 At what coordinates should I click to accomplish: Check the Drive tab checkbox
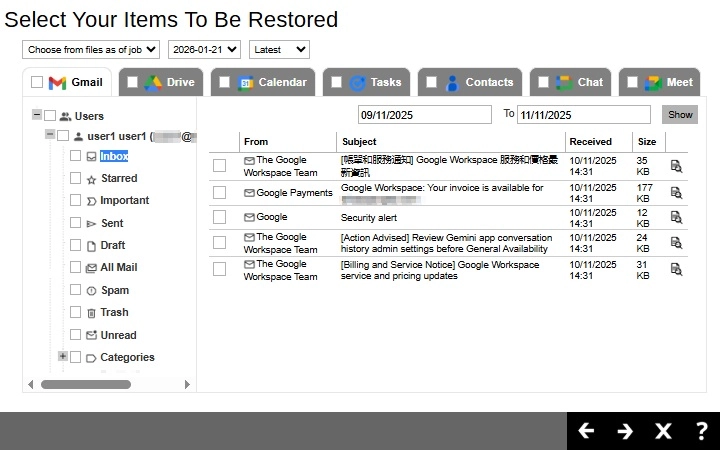132,82
